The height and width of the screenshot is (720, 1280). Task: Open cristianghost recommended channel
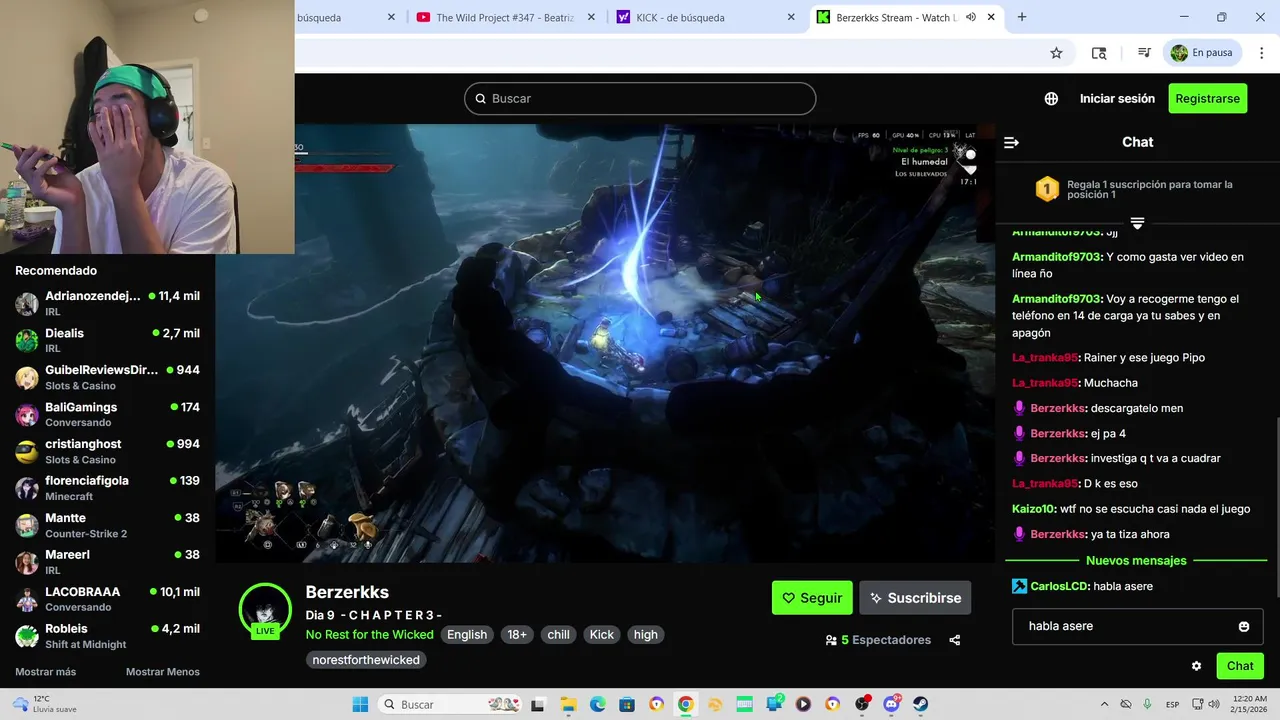pyautogui.click(x=107, y=451)
